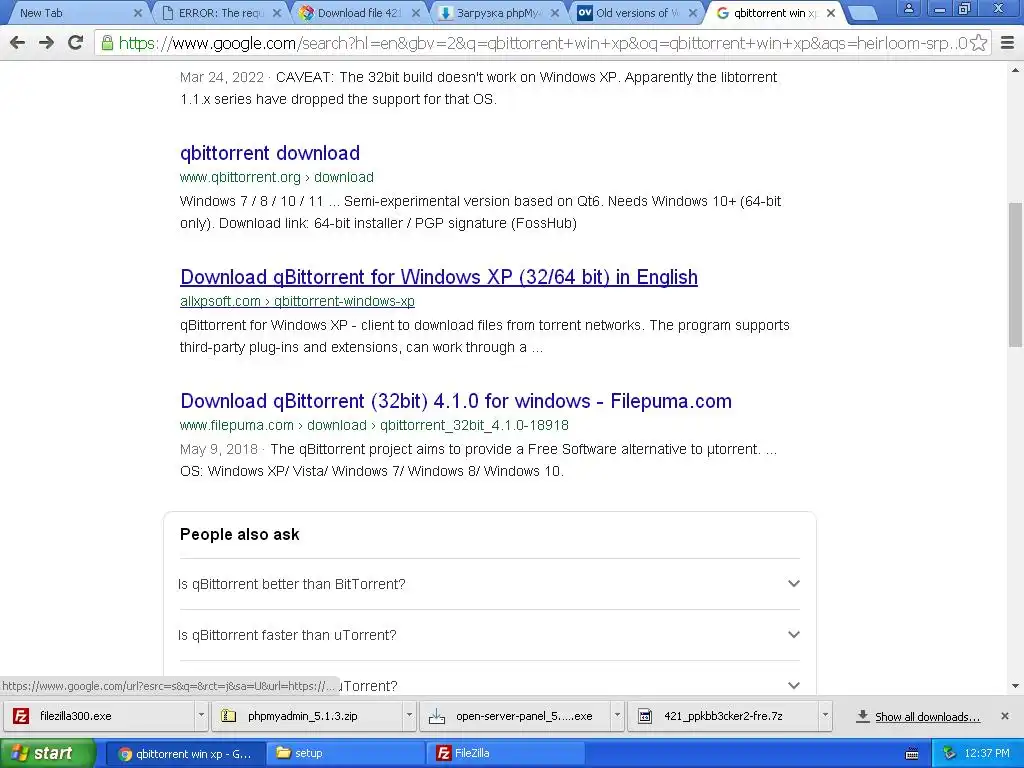Open the setup folder taskbar button
This screenshot has width=1024, height=768.
point(345,754)
